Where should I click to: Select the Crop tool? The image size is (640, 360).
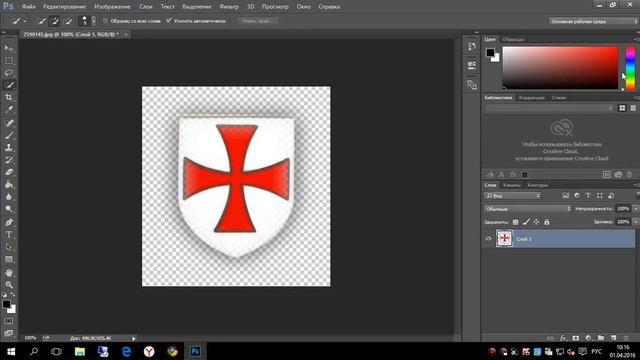pos(9,98)
